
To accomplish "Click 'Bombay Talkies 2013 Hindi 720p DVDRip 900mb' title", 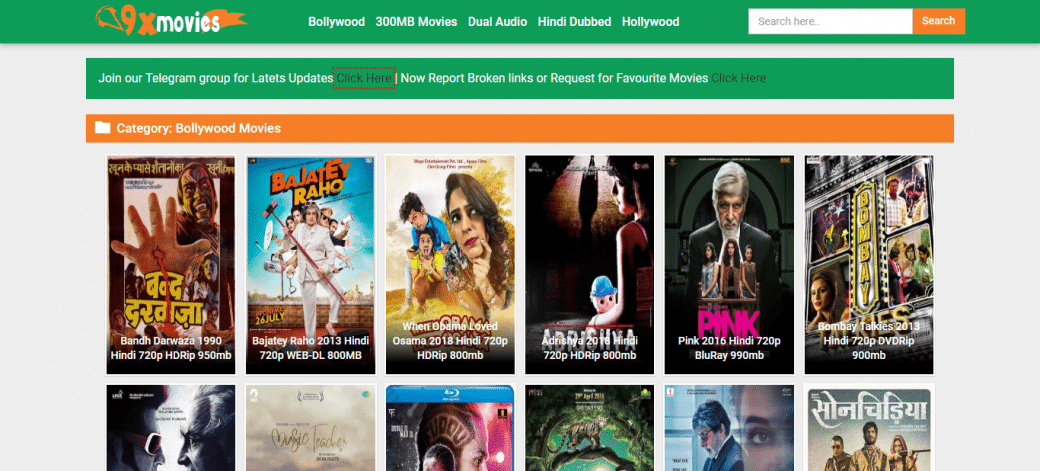I will point(869,341).
